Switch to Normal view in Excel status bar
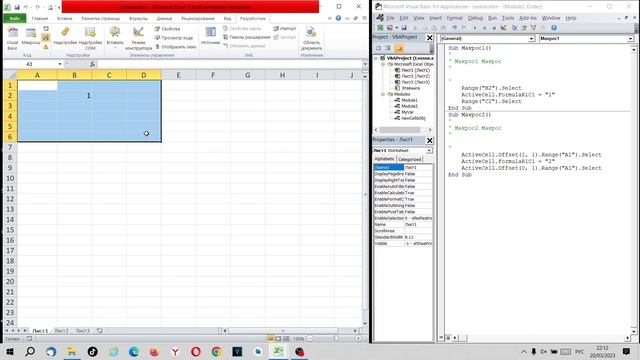The width and height of the screenshot is (640, 360). tap(271, 339)
